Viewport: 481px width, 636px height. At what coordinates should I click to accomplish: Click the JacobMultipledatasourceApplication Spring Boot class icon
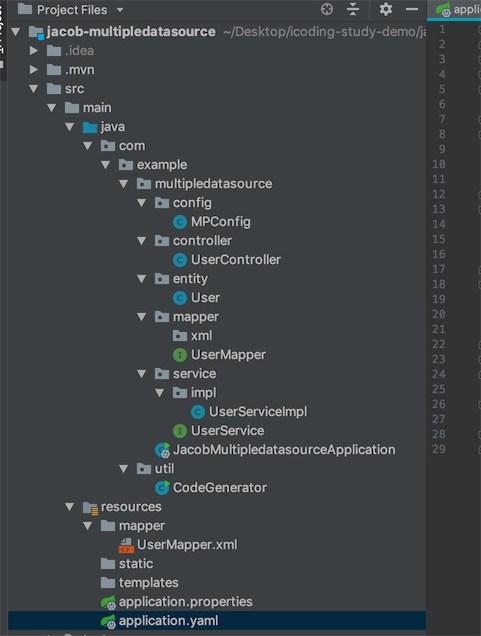162,450
